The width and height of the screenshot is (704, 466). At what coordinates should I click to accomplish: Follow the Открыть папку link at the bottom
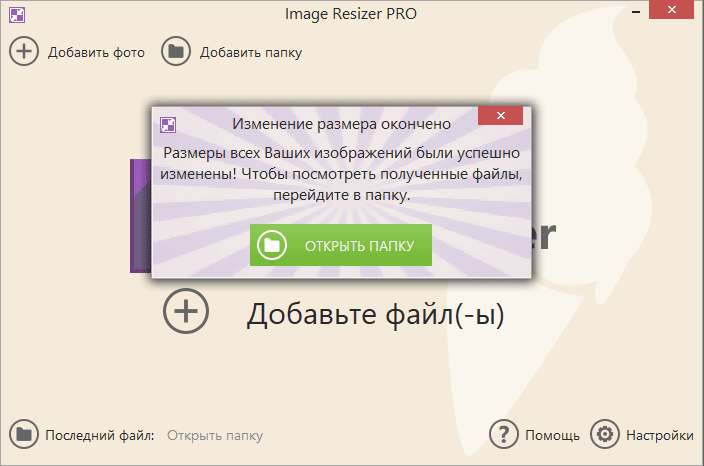(215, 435)
